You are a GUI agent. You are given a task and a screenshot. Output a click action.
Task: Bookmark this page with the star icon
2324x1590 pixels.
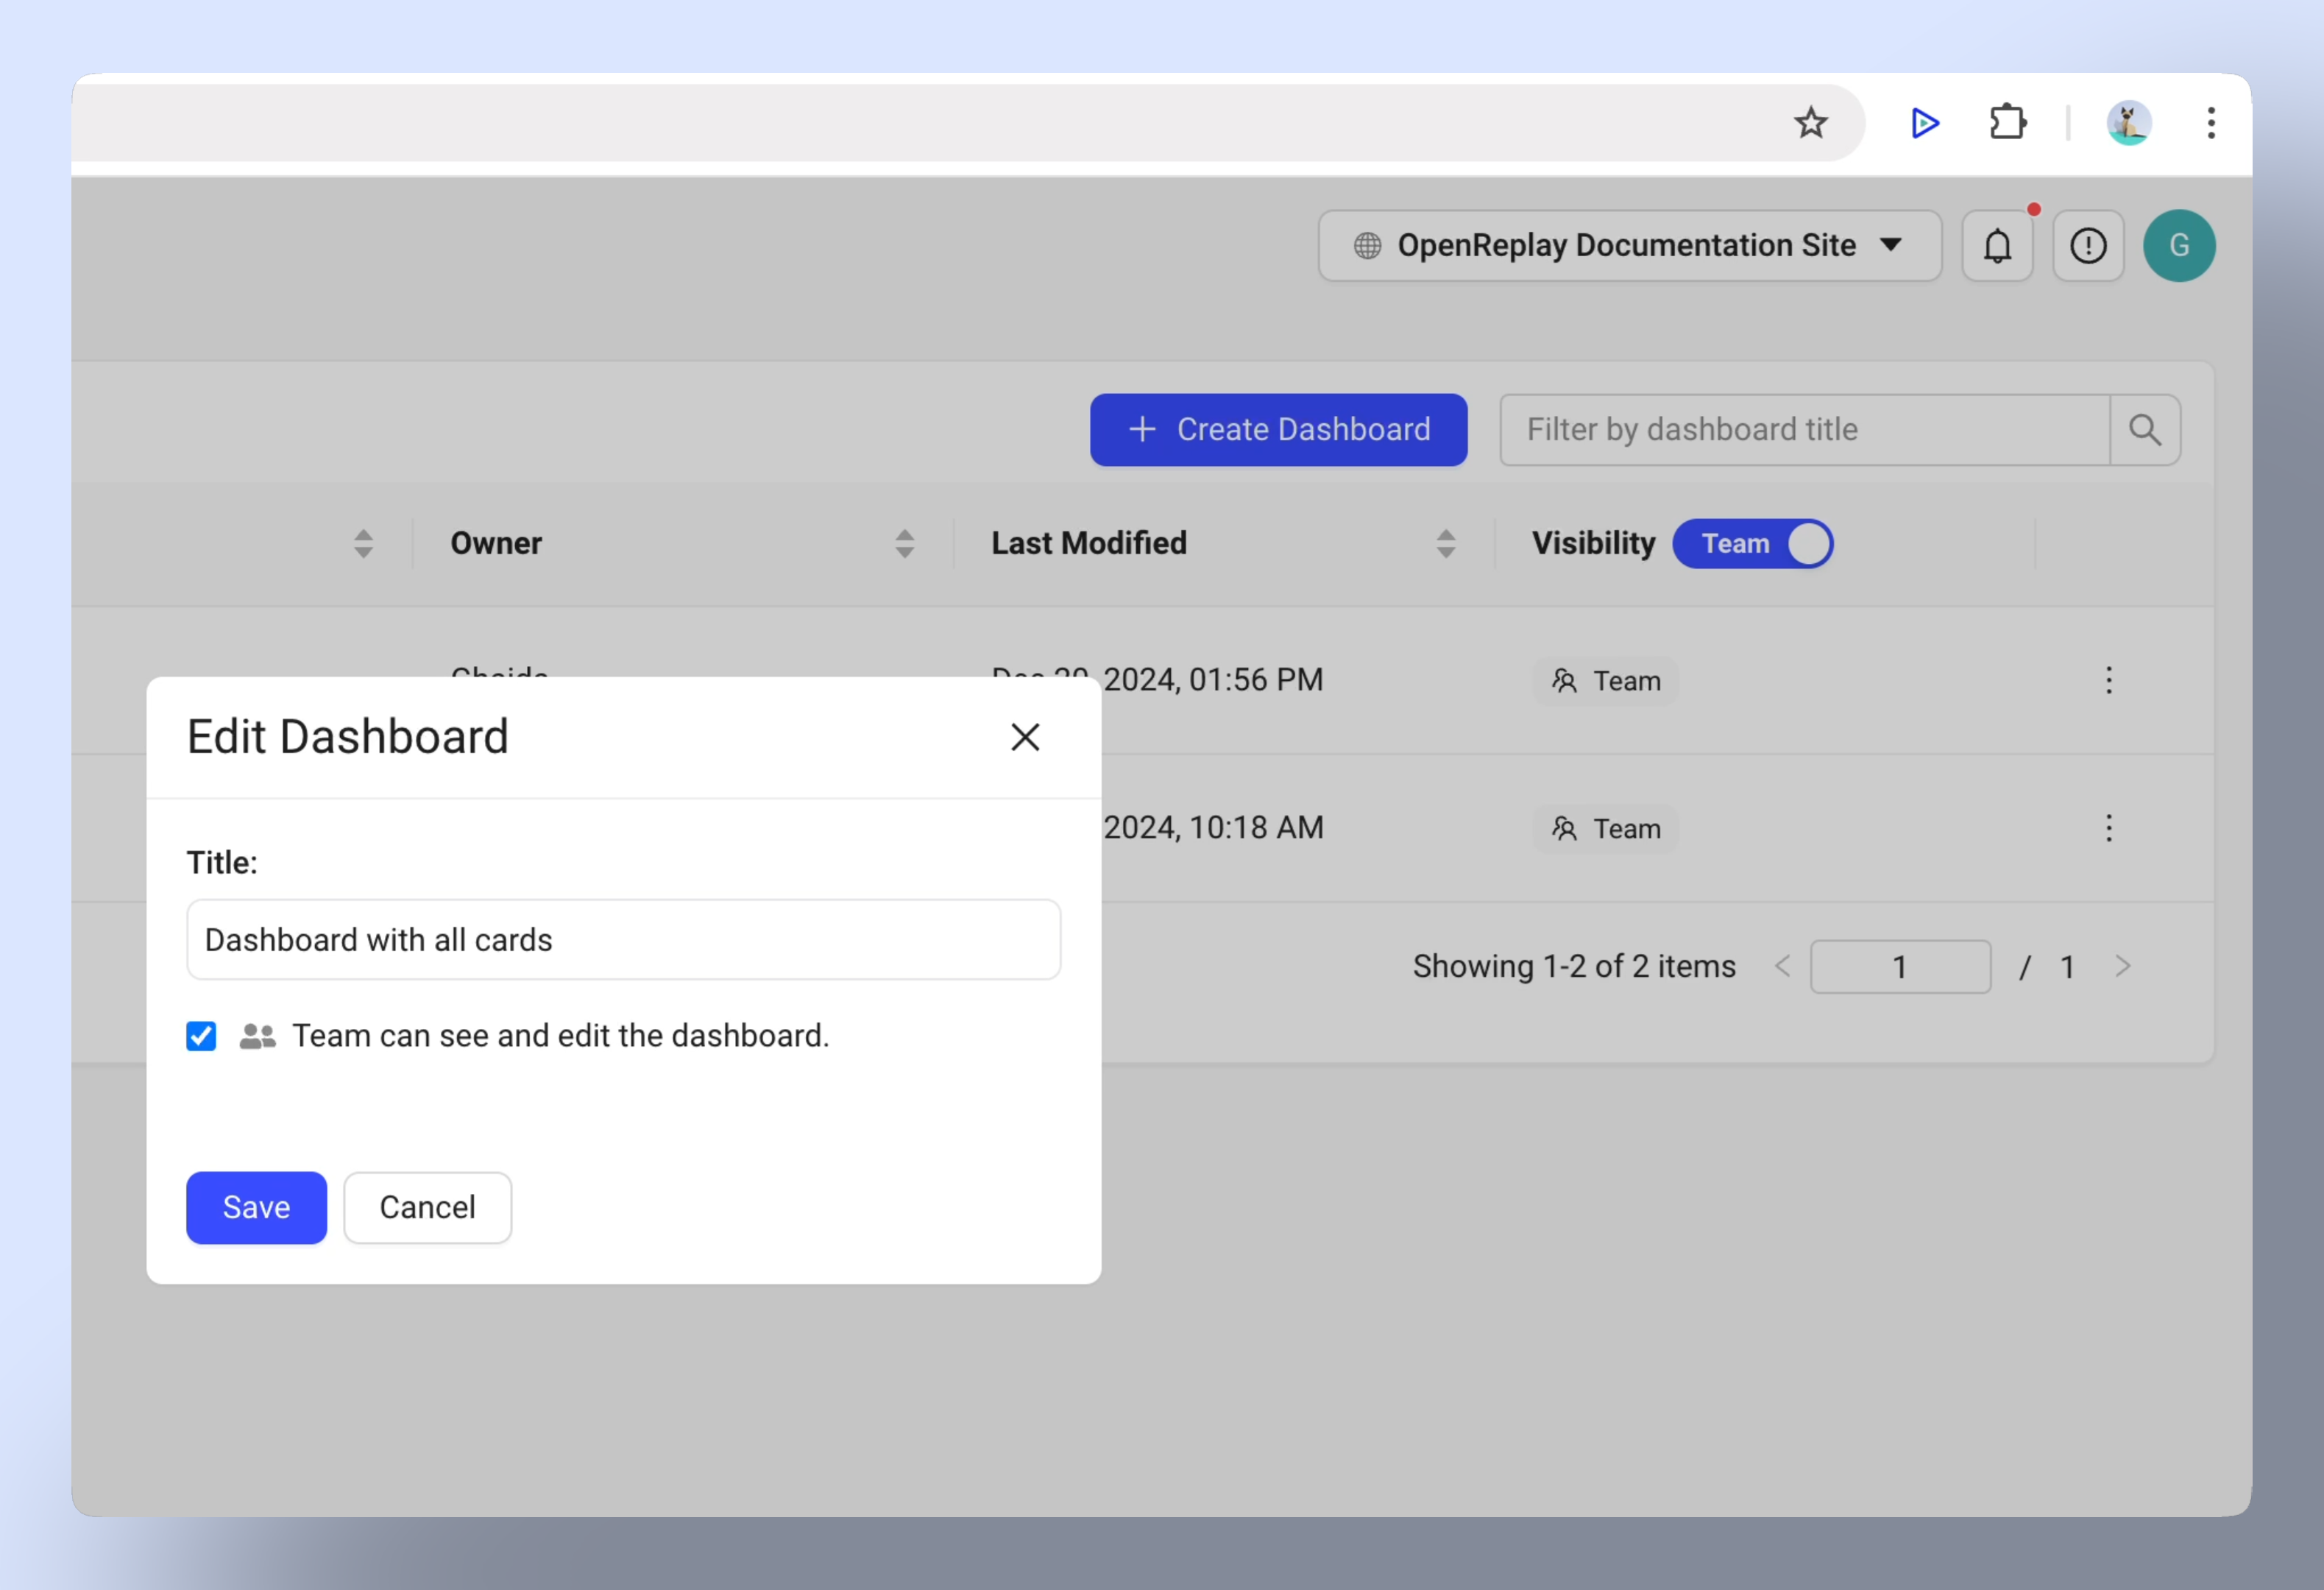[x=1810, y=123]
